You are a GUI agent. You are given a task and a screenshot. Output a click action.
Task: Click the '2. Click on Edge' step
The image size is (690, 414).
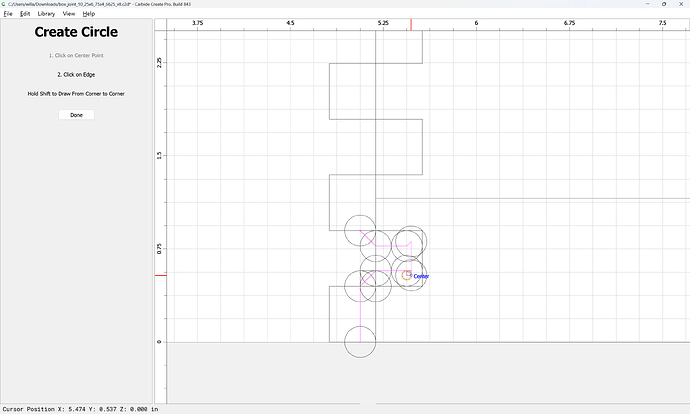pos(76,75)
